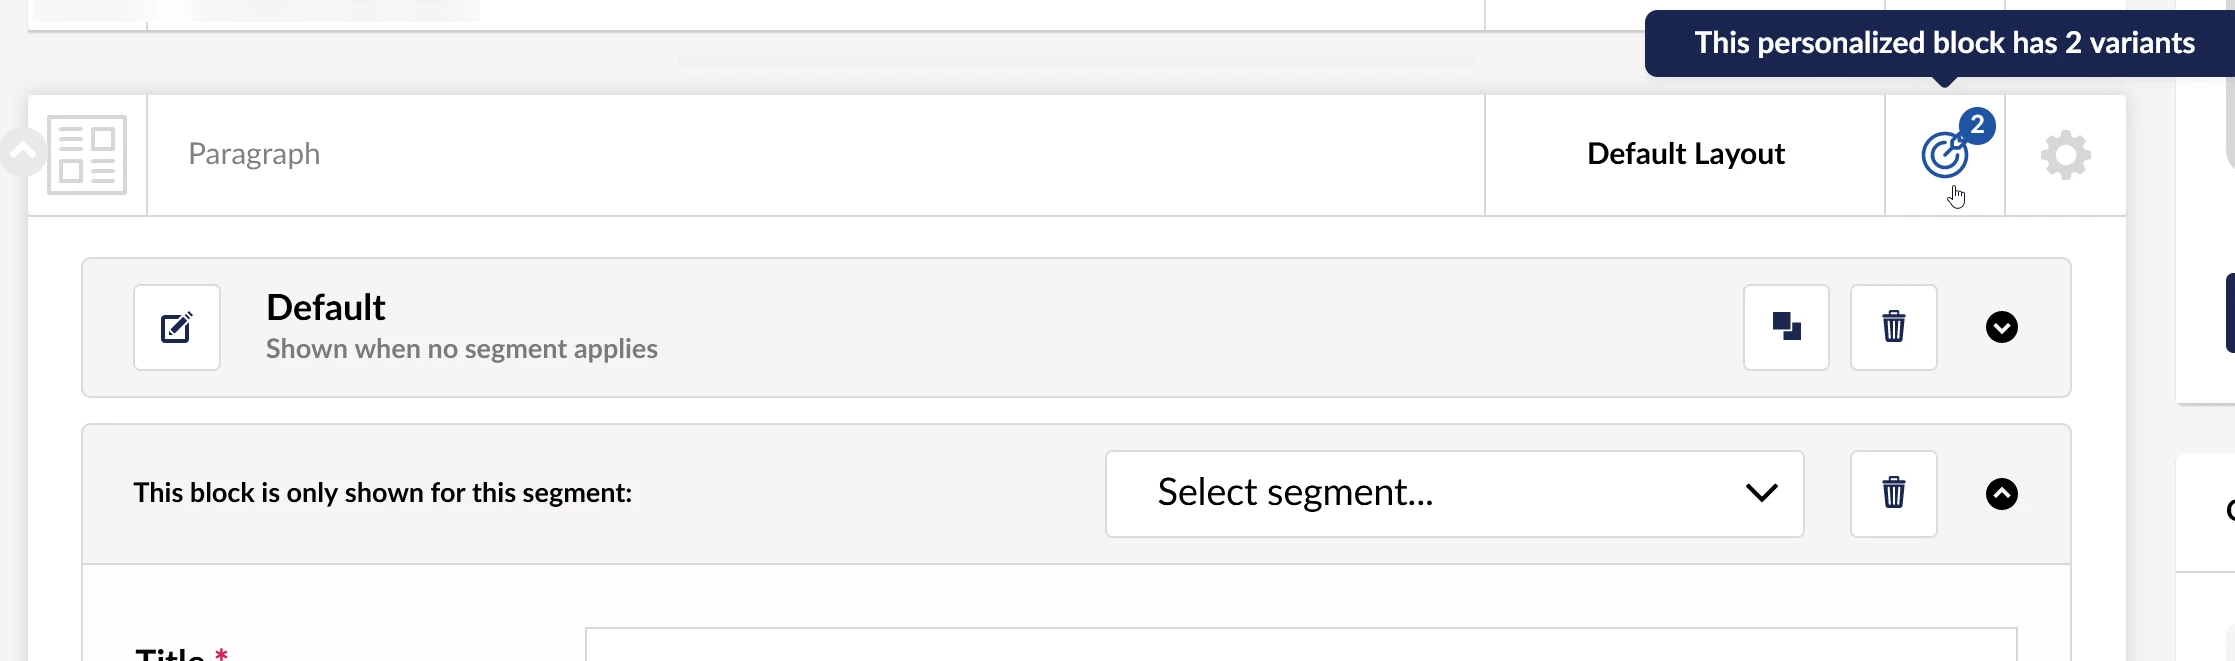Click the Paragraph block layout icon

coord(87,155)
